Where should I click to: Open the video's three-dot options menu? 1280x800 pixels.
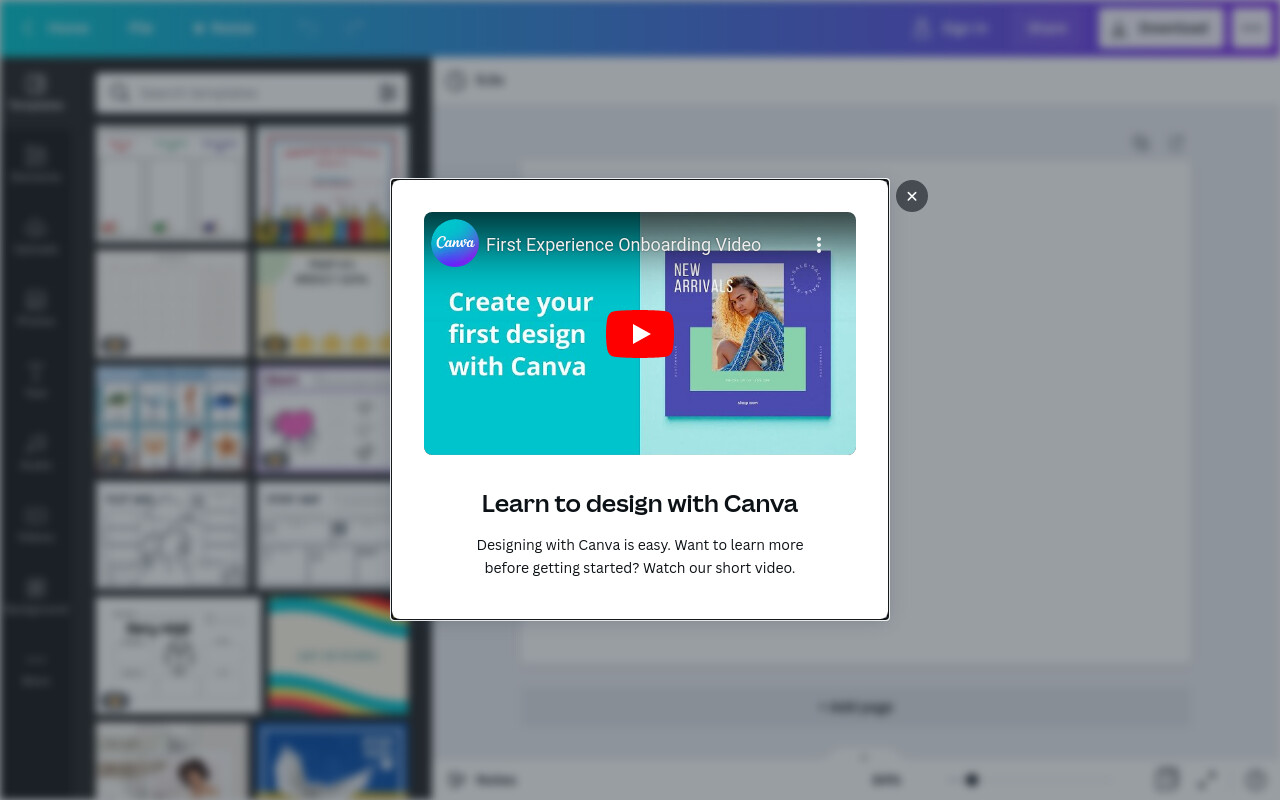819,245
